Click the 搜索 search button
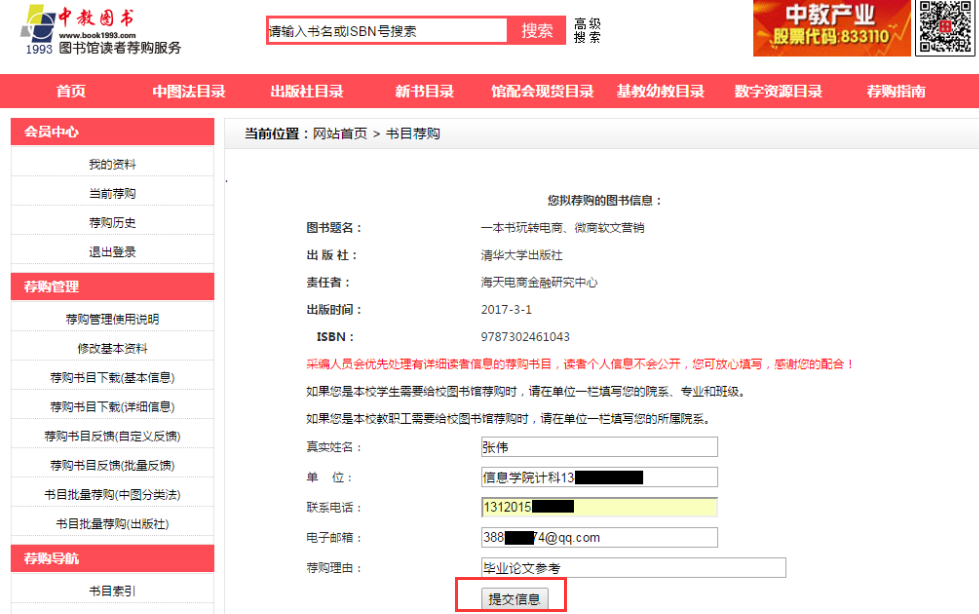 click(537, 30)
